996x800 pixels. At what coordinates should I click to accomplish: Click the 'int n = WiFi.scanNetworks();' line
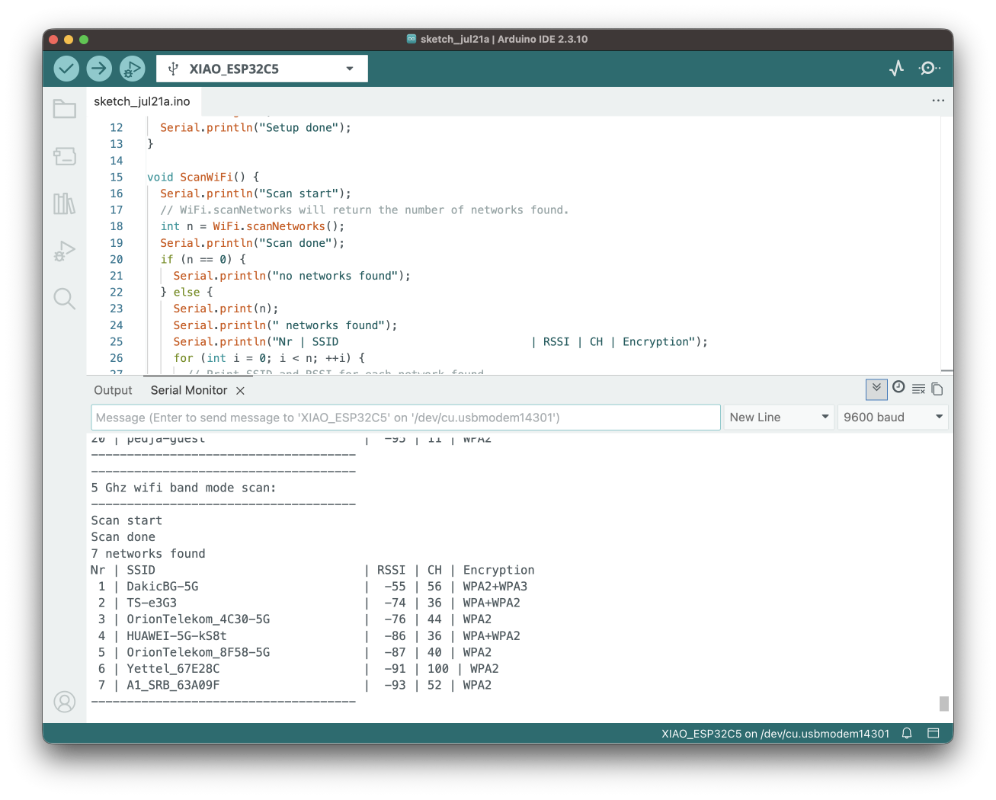pos(252,226)
